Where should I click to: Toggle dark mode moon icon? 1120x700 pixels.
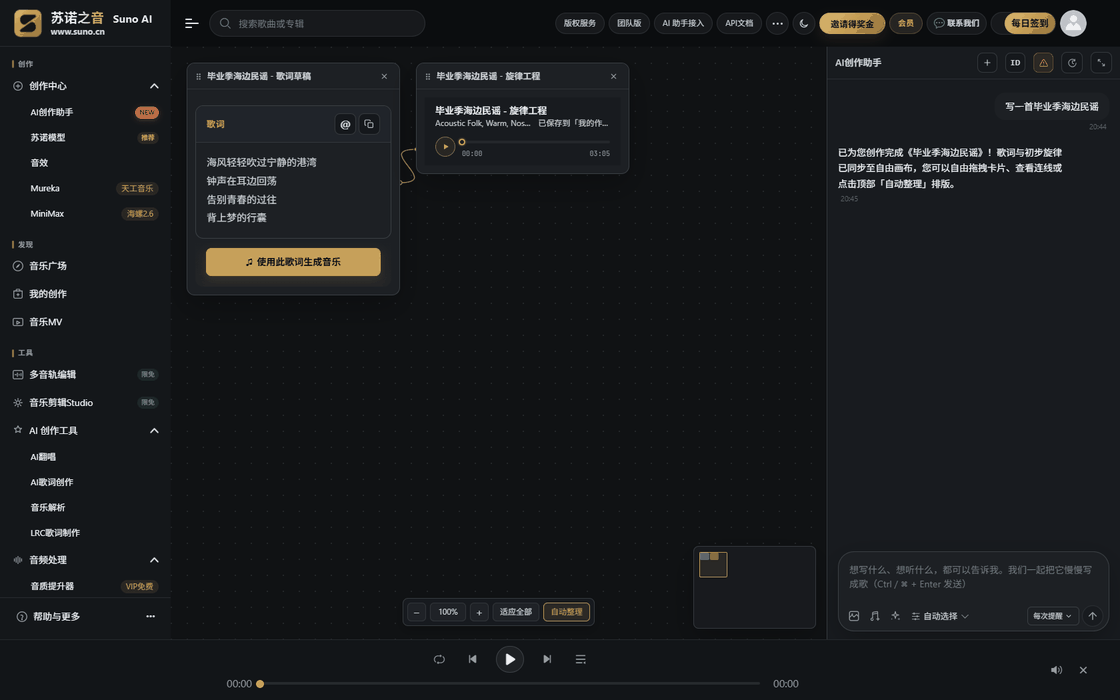[x=804, y=24]
